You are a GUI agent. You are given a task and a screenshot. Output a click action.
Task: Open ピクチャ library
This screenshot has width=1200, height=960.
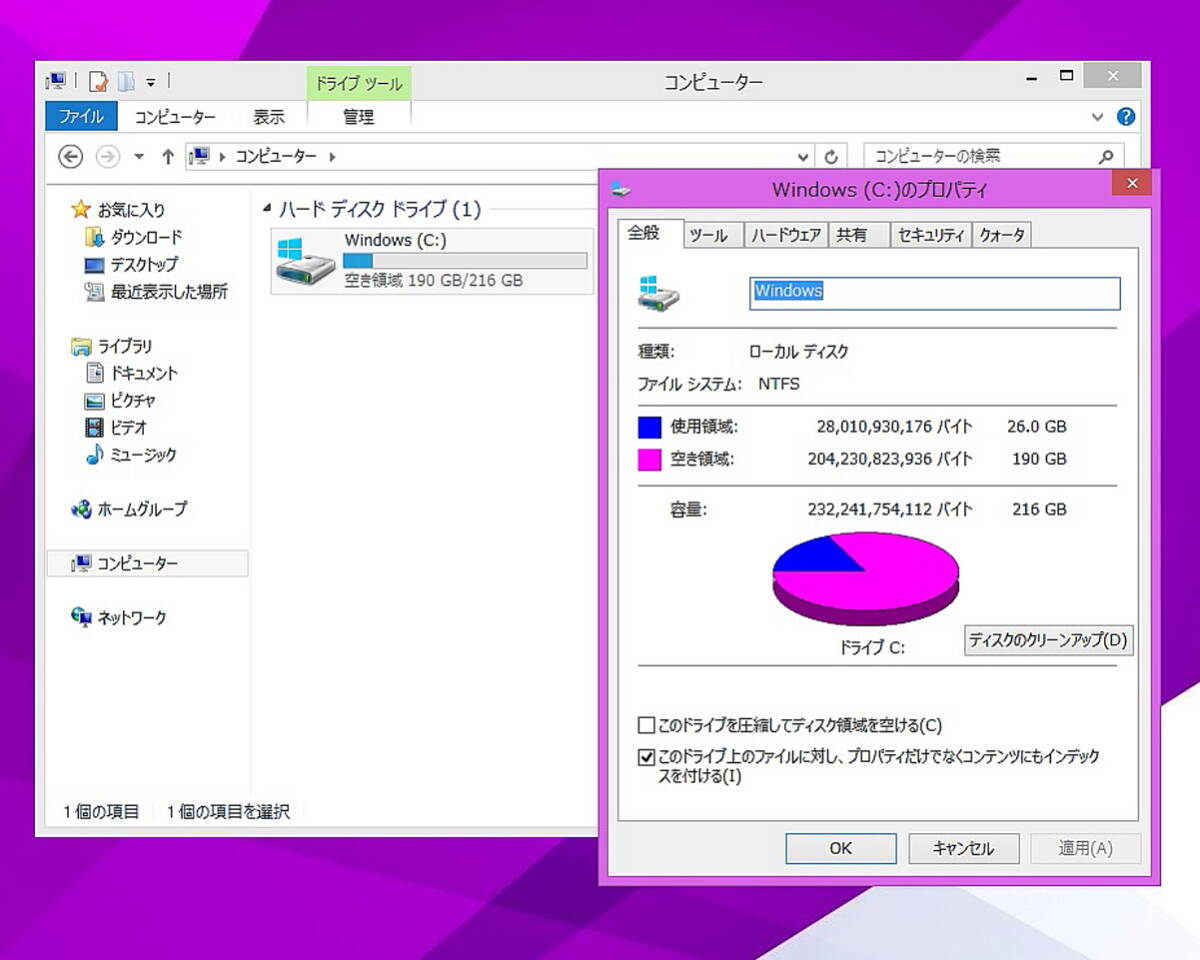pyautogui.click(x=132, y=400)
